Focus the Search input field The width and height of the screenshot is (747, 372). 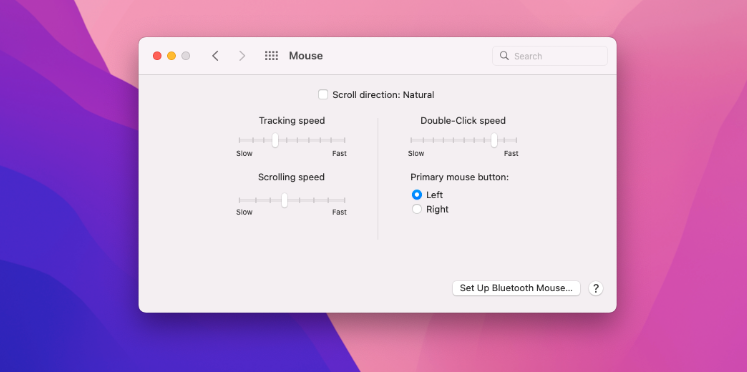tap(550, 56)
